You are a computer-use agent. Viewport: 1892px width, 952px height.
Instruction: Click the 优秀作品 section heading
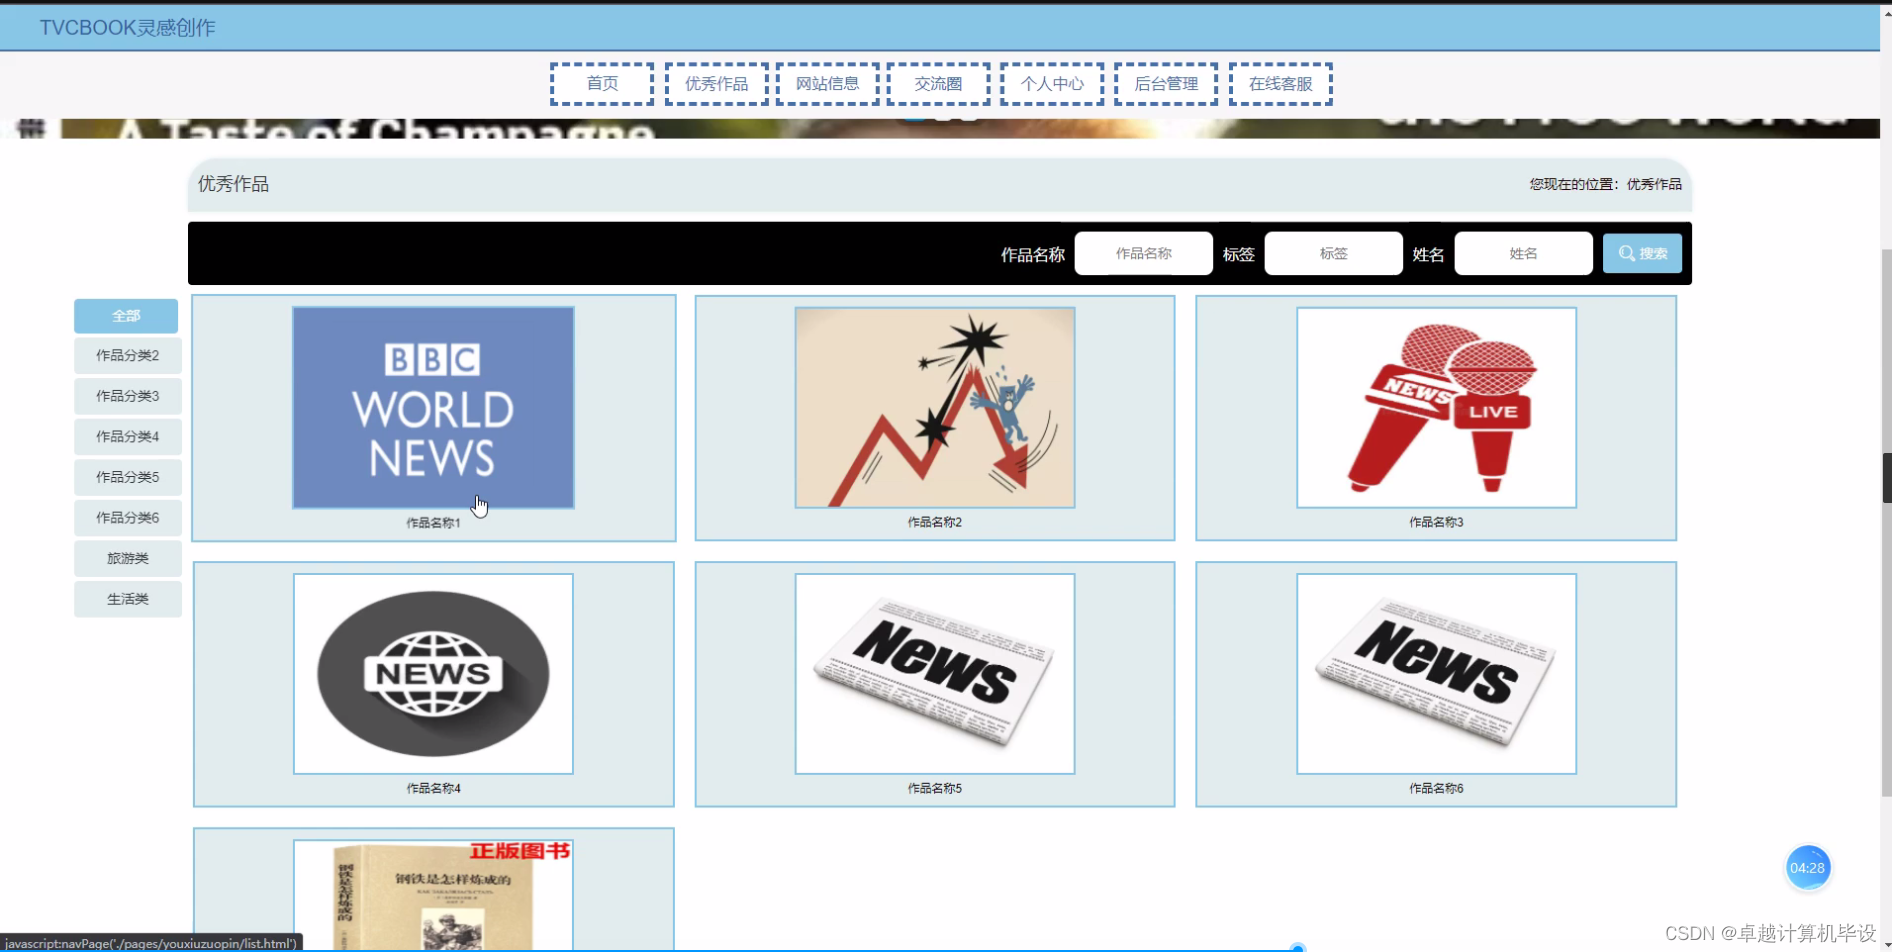point(233,184)
